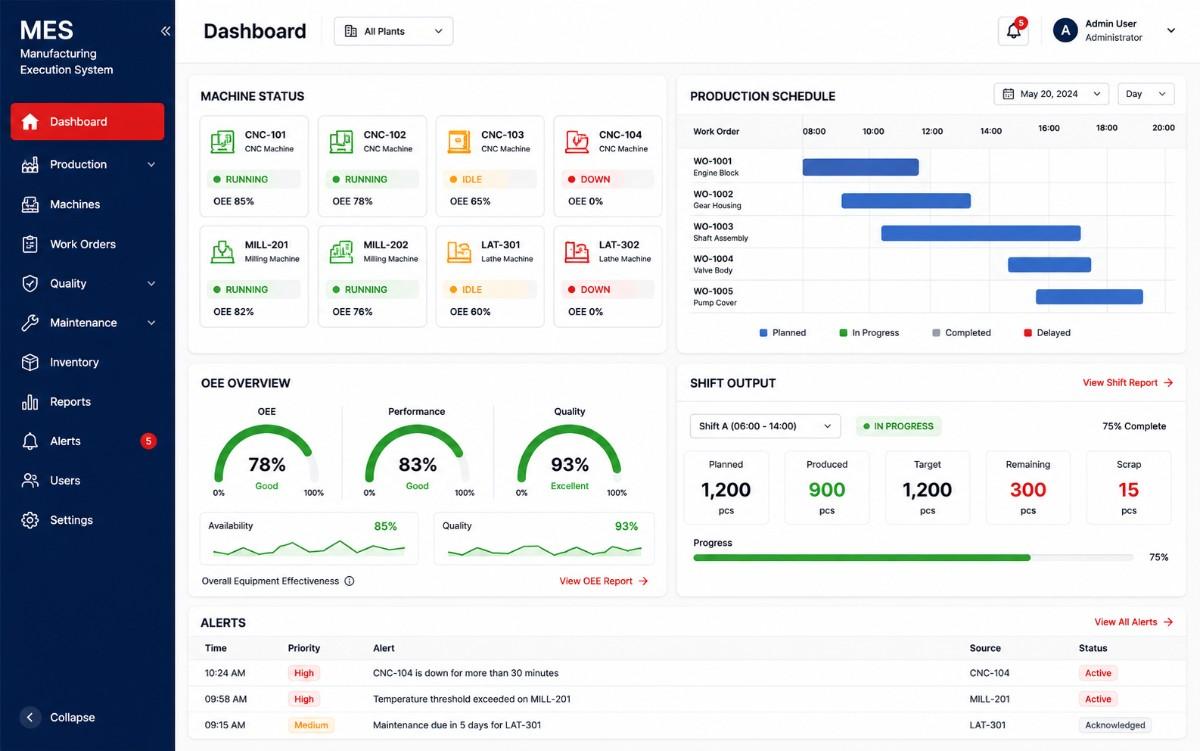This screenshot has width=1200, height=751.
Task: Click 'CNC-104 is down for more than 30 minutes'
Action: pyautogui.click(x=466, y=673)
